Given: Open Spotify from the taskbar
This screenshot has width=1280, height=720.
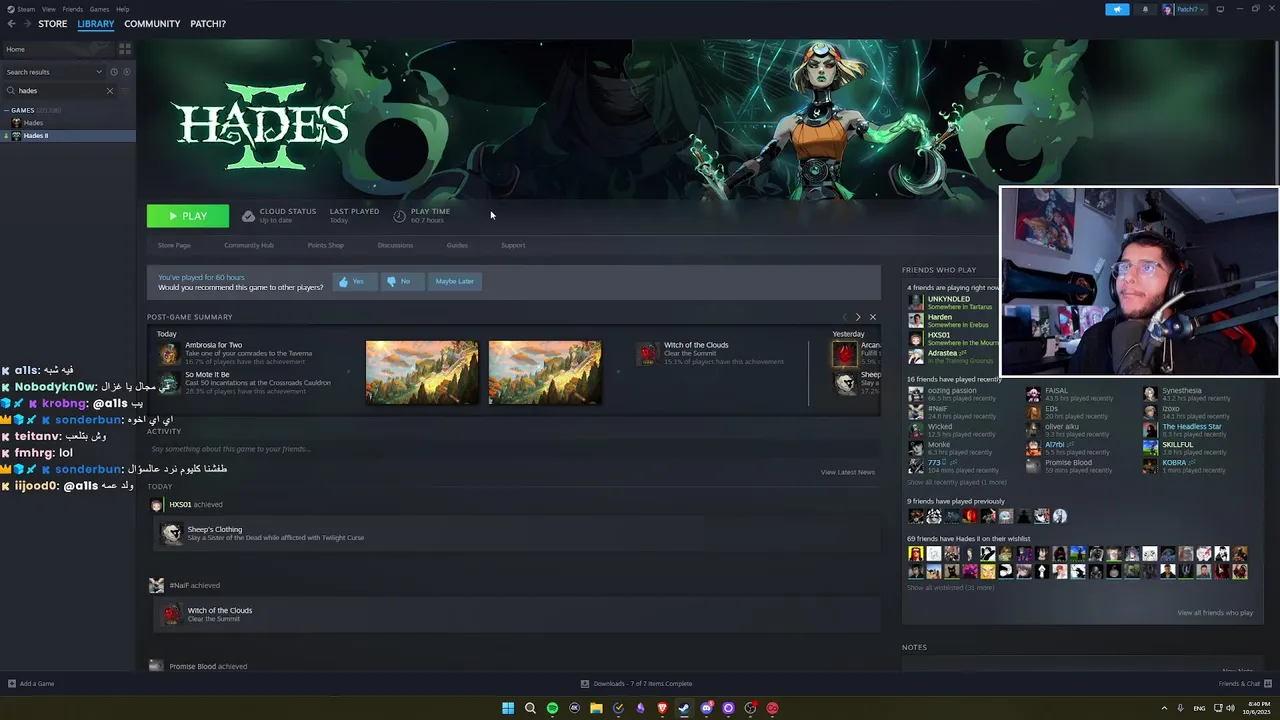Looking at the screenshot, I should coord(552,708).
